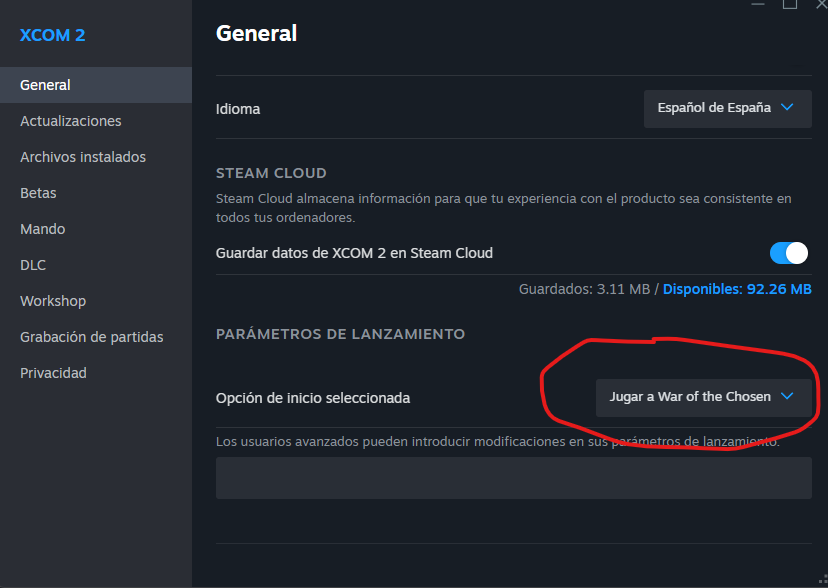Close the properties window
Viewport: 828px width, 588px height.
(822, 4)
